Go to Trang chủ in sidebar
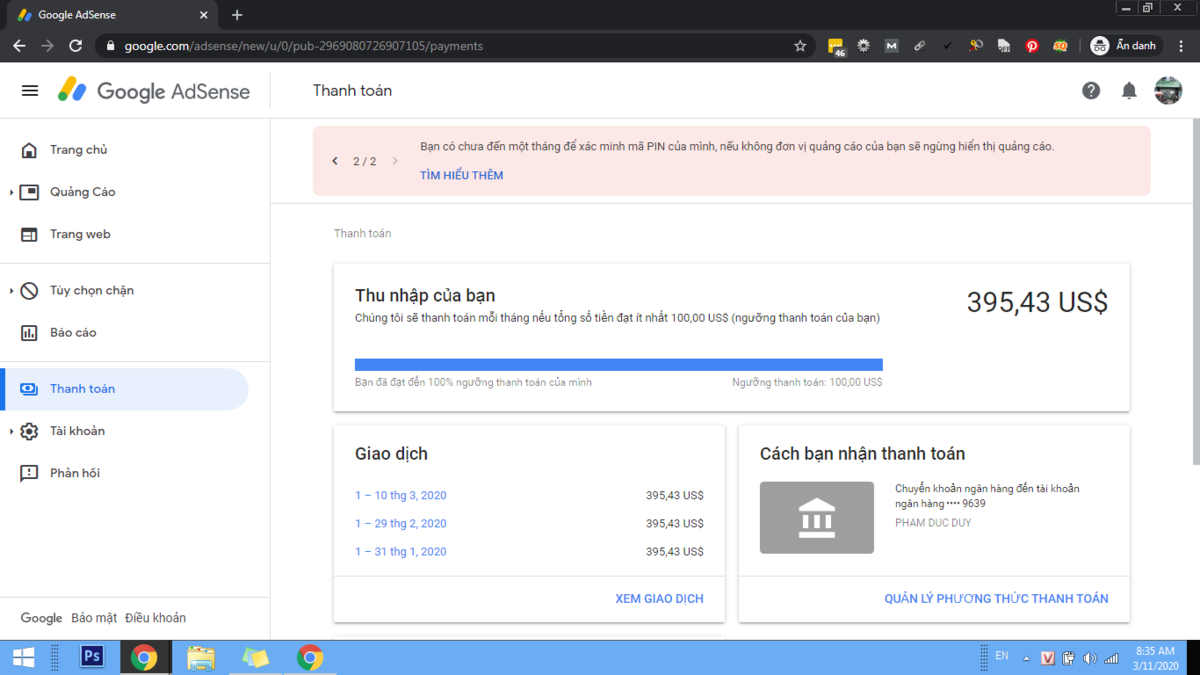 78,150
